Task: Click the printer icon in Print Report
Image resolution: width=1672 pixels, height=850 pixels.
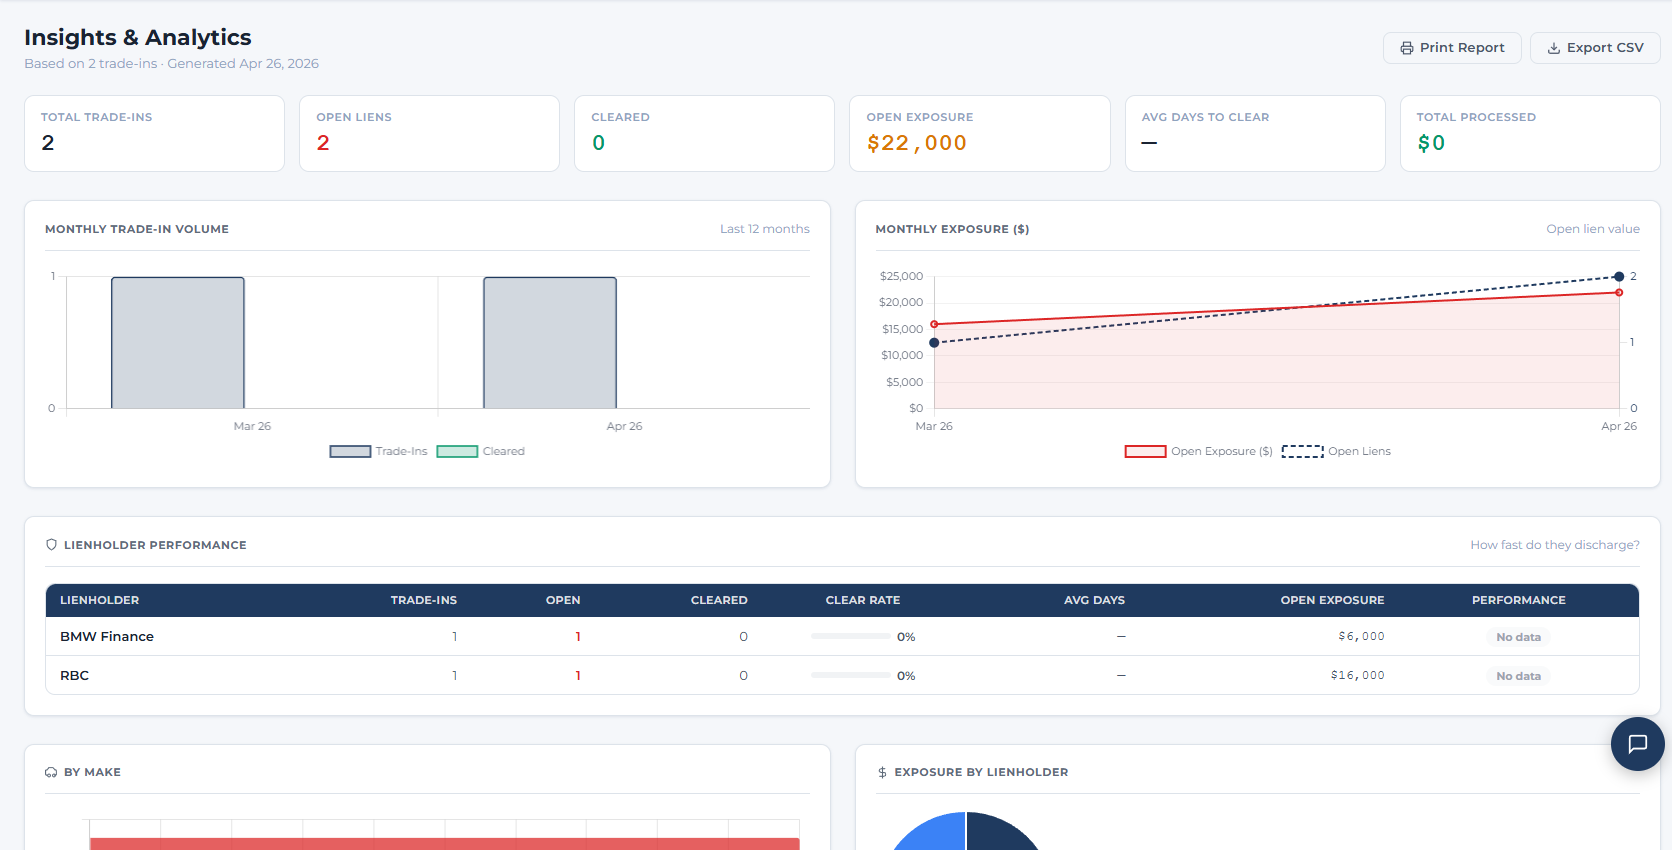Action: click(x=1407, y=48)
